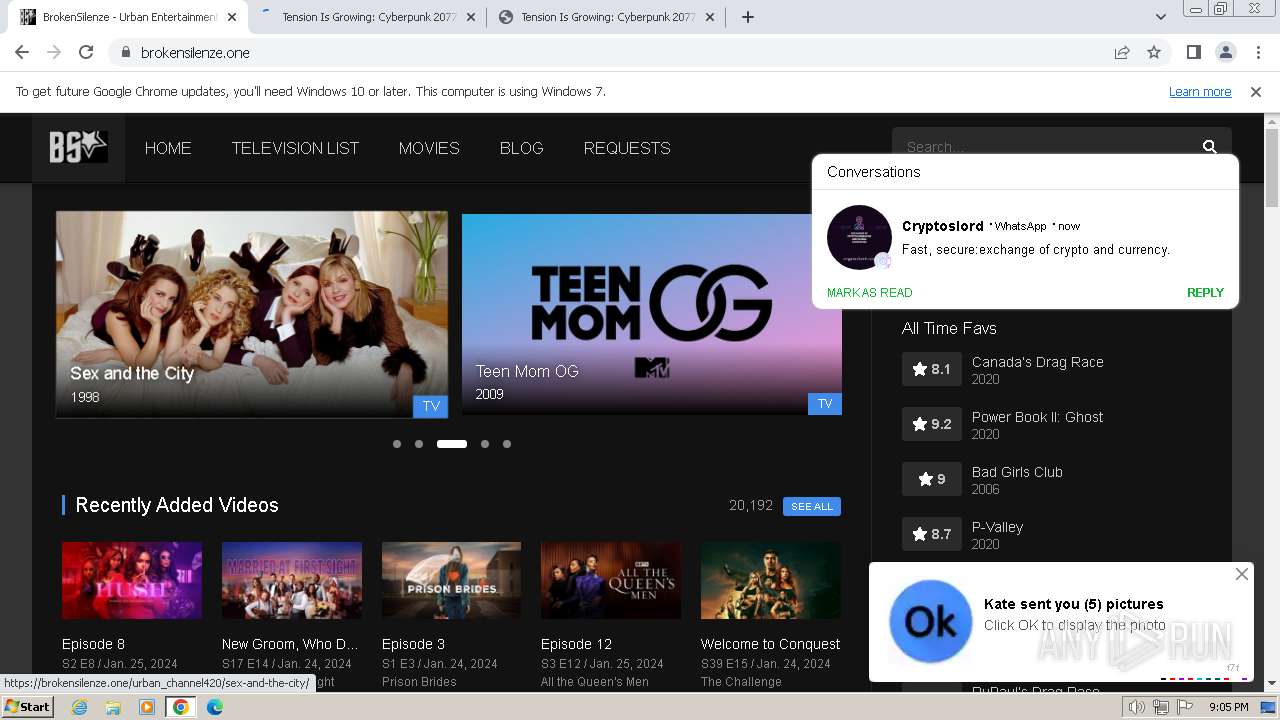Click the SEE ALL button
The height and width of the screenshot is (720, 1280).
[x=812, y=506]
